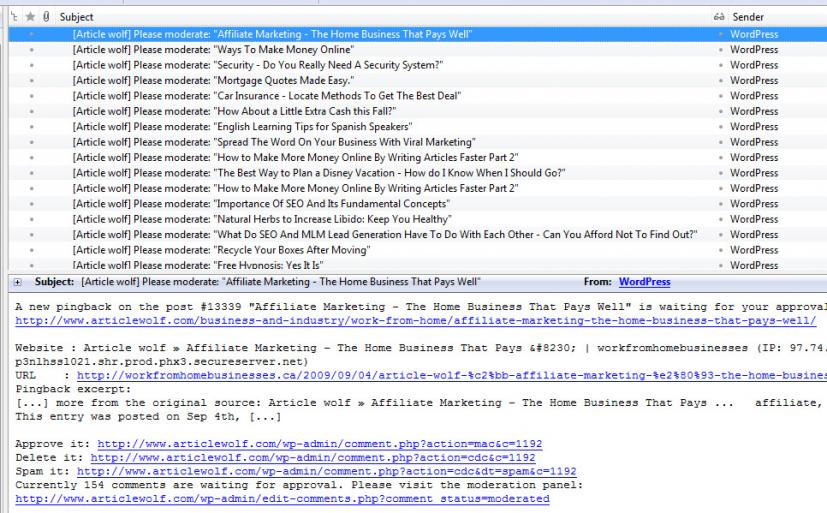The height and width of the screenshot is (513, 827).
Task: Star the "Ways To Make Money Online" message
Action: [30, 49]
